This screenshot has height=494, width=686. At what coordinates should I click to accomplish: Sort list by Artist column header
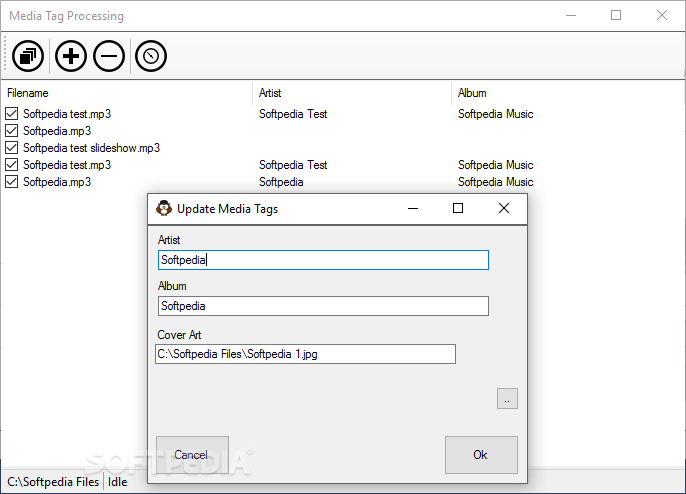point(352,93)
